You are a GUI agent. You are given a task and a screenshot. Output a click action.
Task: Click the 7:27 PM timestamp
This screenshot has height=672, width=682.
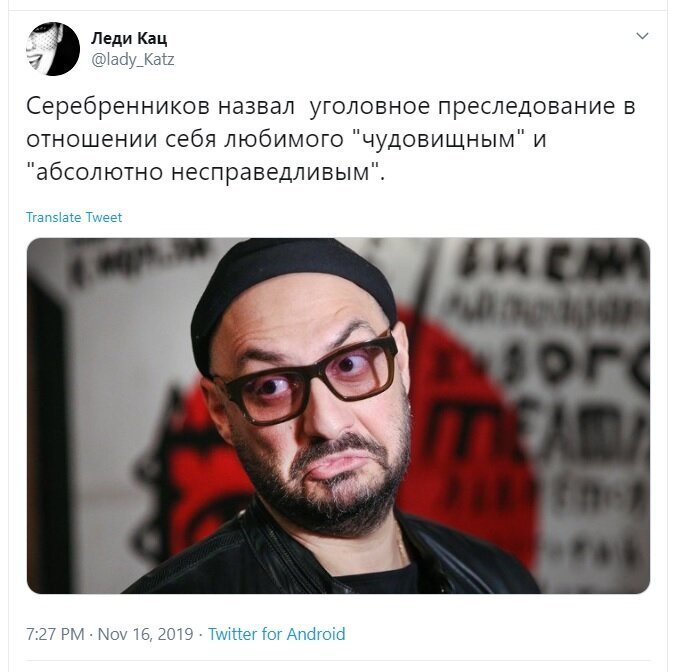(55, 634)
